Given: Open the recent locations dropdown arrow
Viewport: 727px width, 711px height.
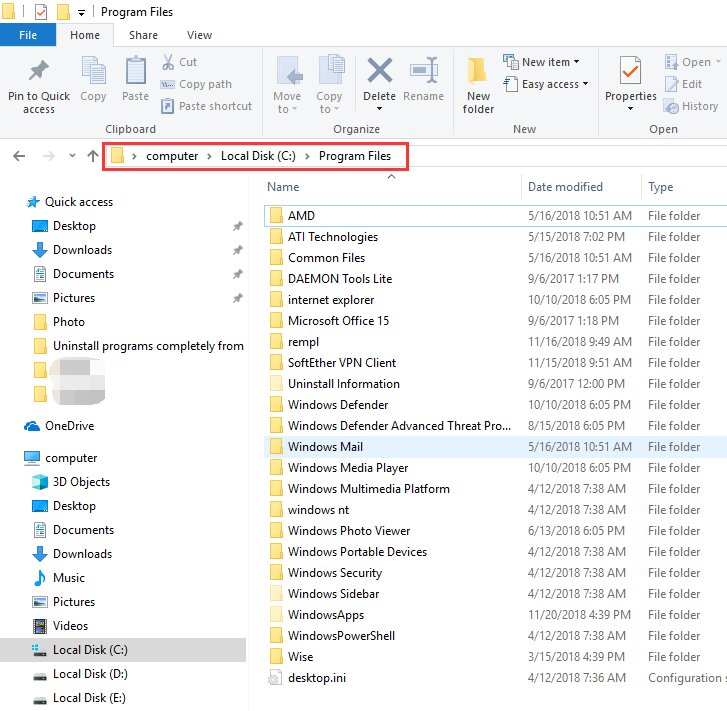Looking at the screenshot, I should [x=72, y=155].
